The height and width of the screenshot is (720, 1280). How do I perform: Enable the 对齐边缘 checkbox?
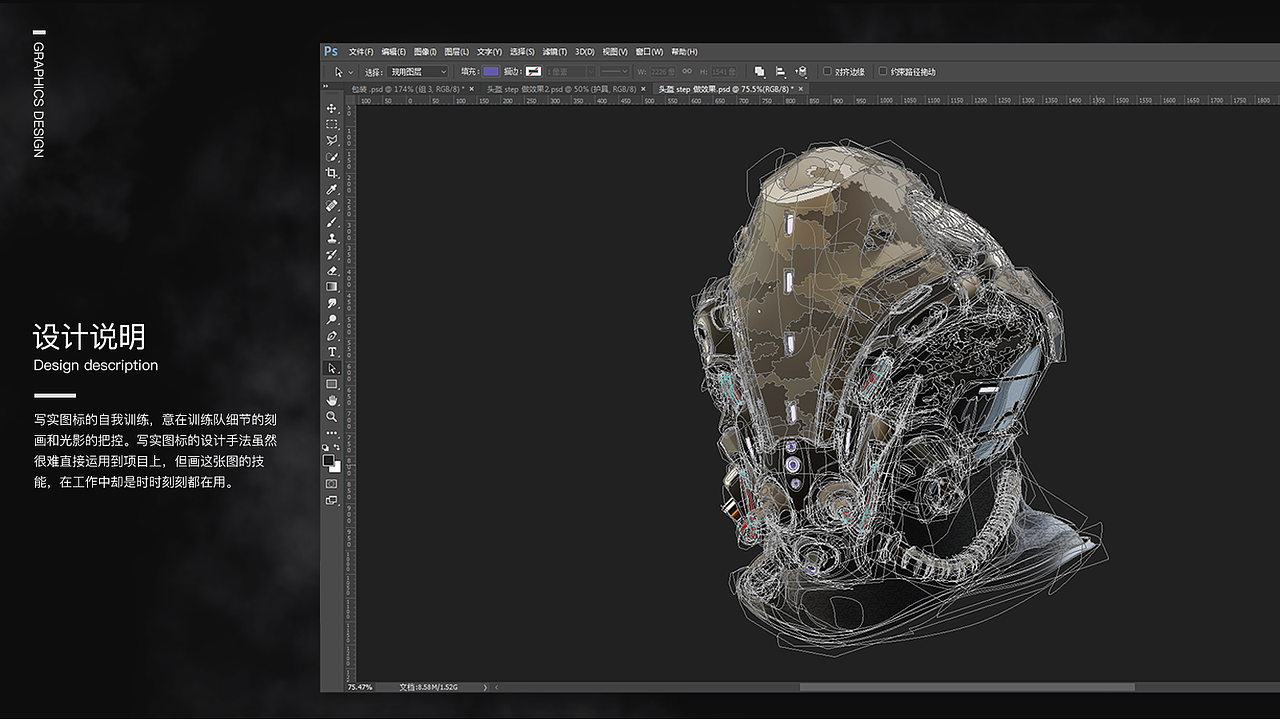[827, 71]
